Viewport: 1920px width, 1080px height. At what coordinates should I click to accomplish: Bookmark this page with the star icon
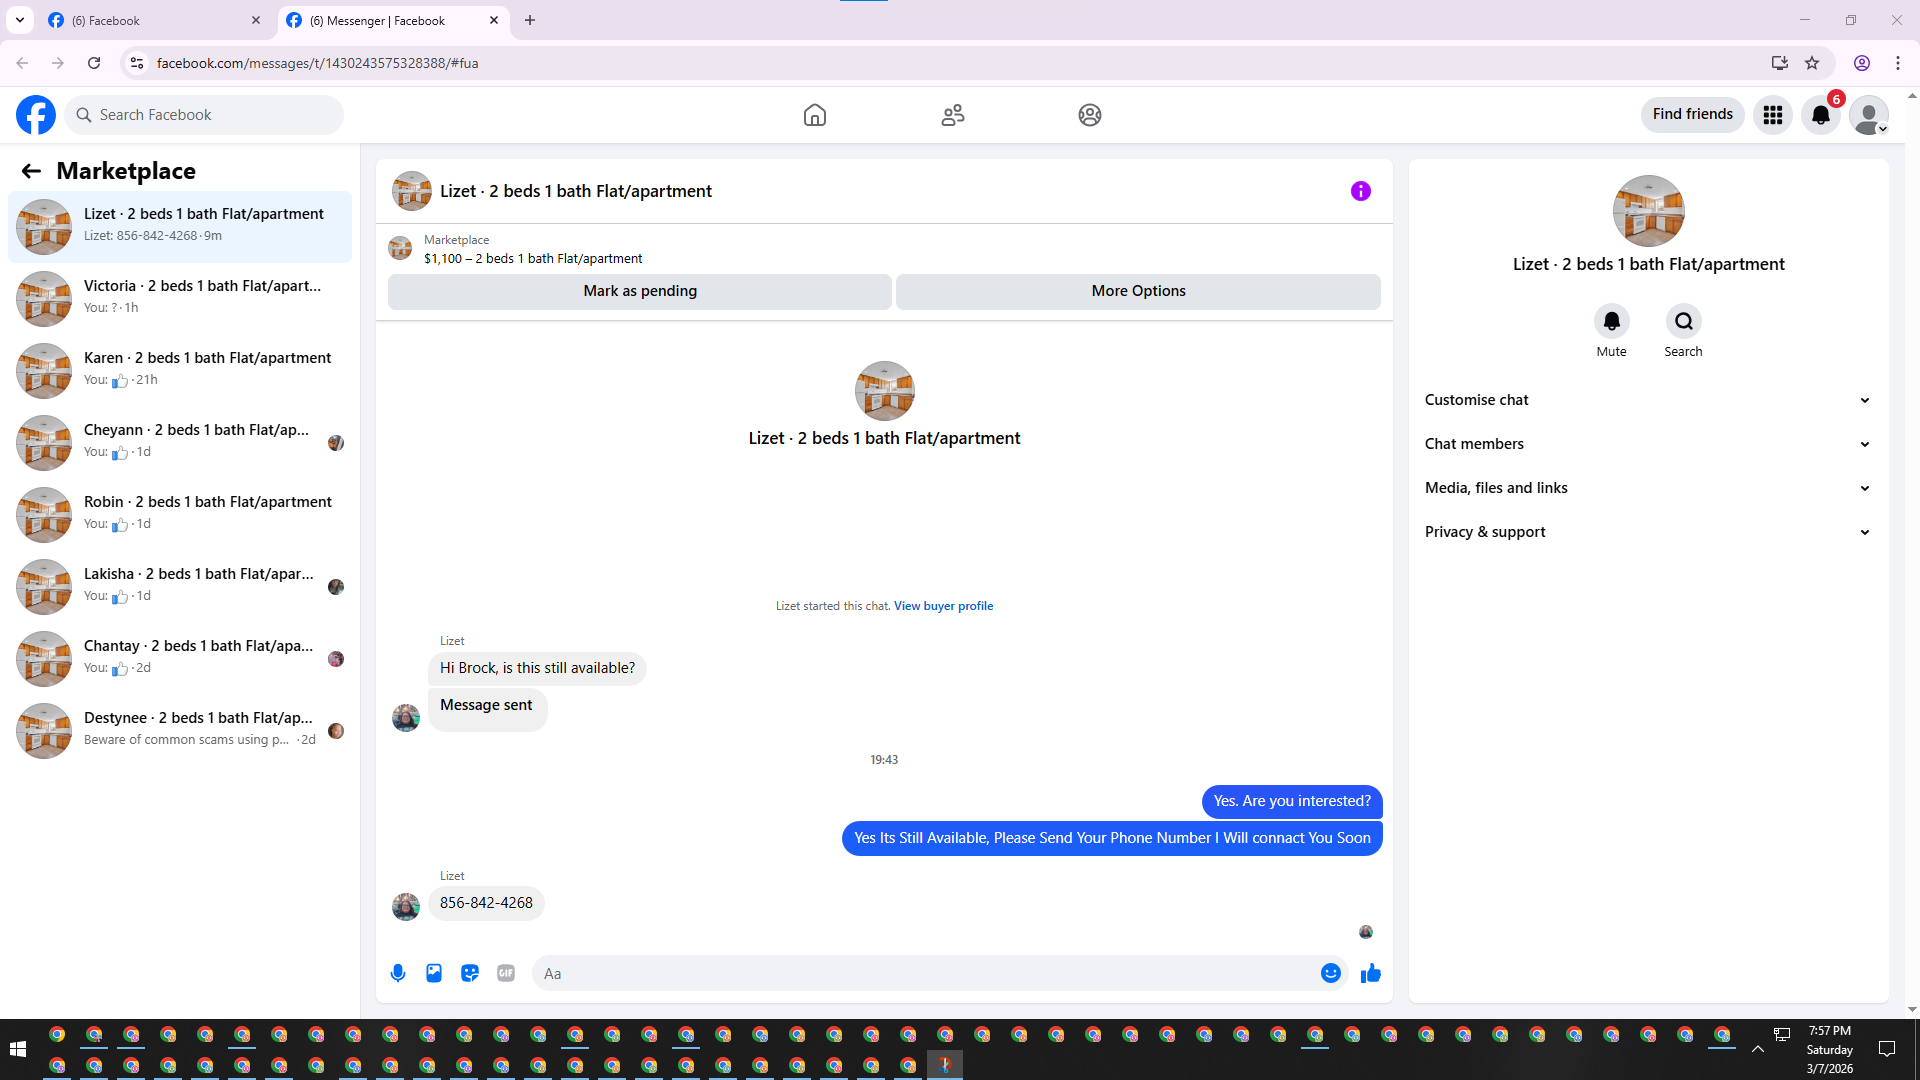click(x=1812, y=63)
